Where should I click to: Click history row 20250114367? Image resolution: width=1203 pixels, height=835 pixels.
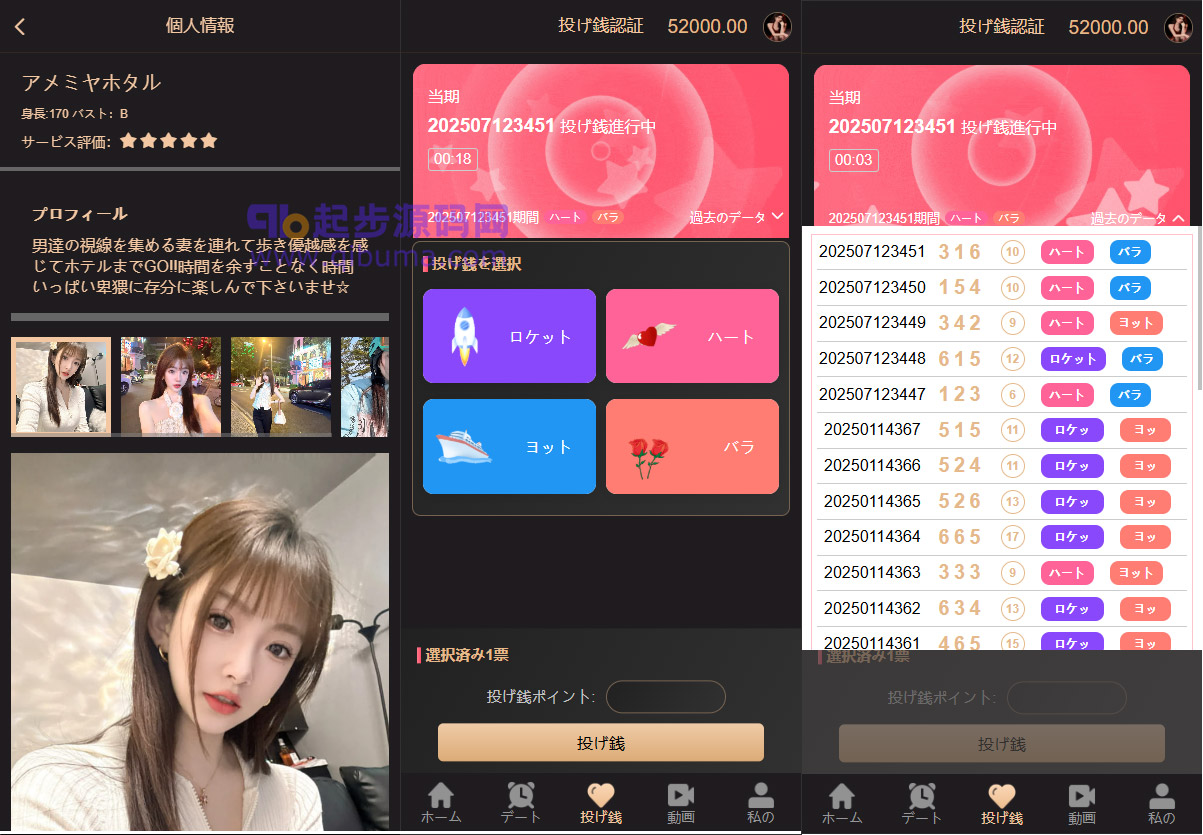tap(1002, 430)
